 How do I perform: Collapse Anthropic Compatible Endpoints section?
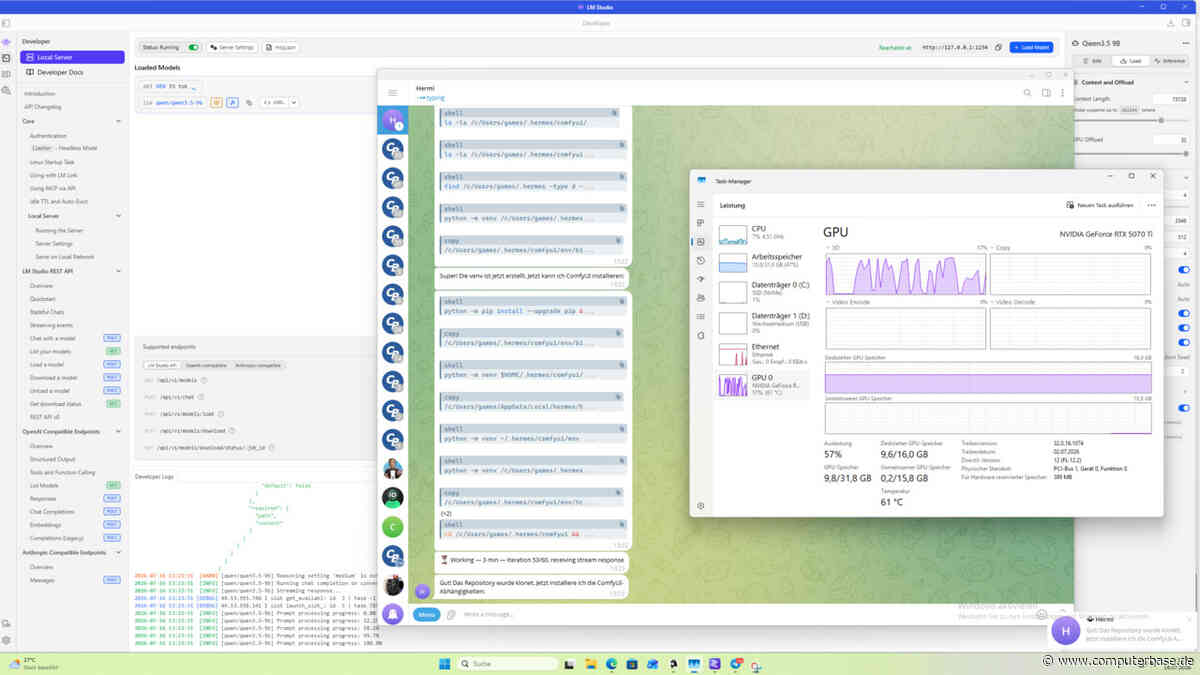[119, 552]
